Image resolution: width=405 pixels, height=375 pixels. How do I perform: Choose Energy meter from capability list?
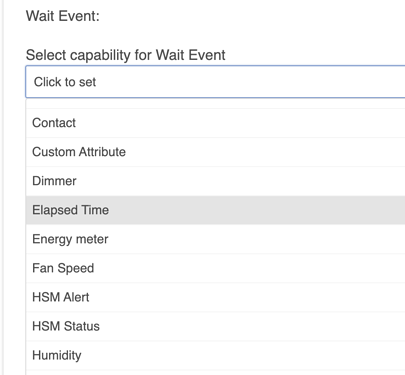pyautogui.click(x=215, y=239)
